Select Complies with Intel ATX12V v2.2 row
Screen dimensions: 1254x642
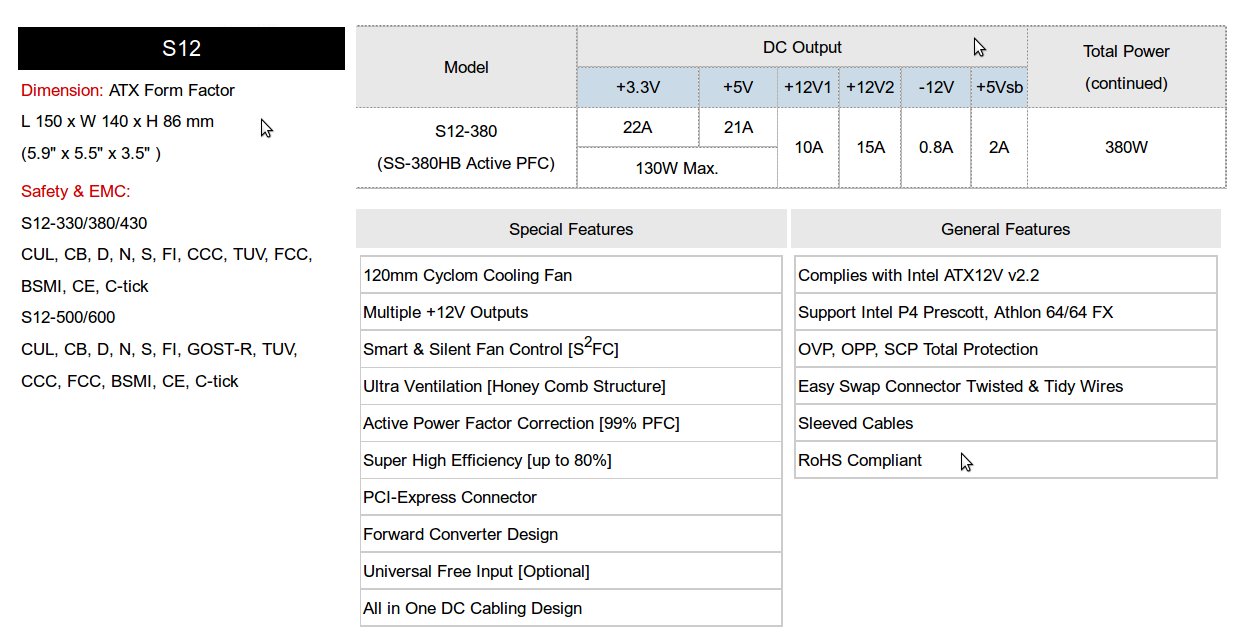[1006, 275]
